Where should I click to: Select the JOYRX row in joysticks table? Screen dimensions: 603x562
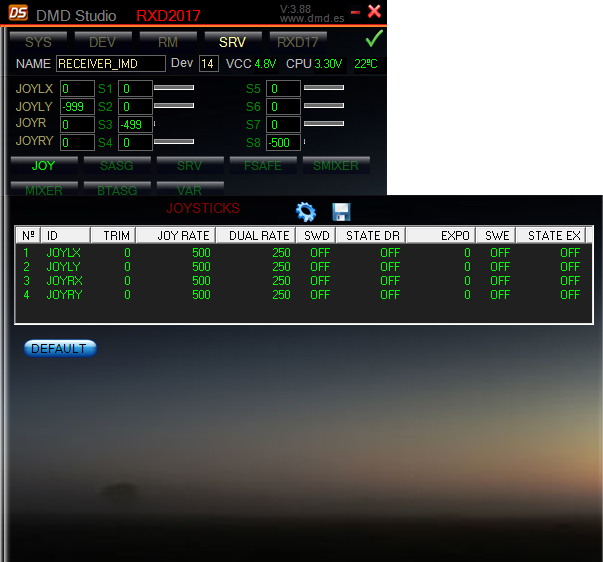[303, 281]
